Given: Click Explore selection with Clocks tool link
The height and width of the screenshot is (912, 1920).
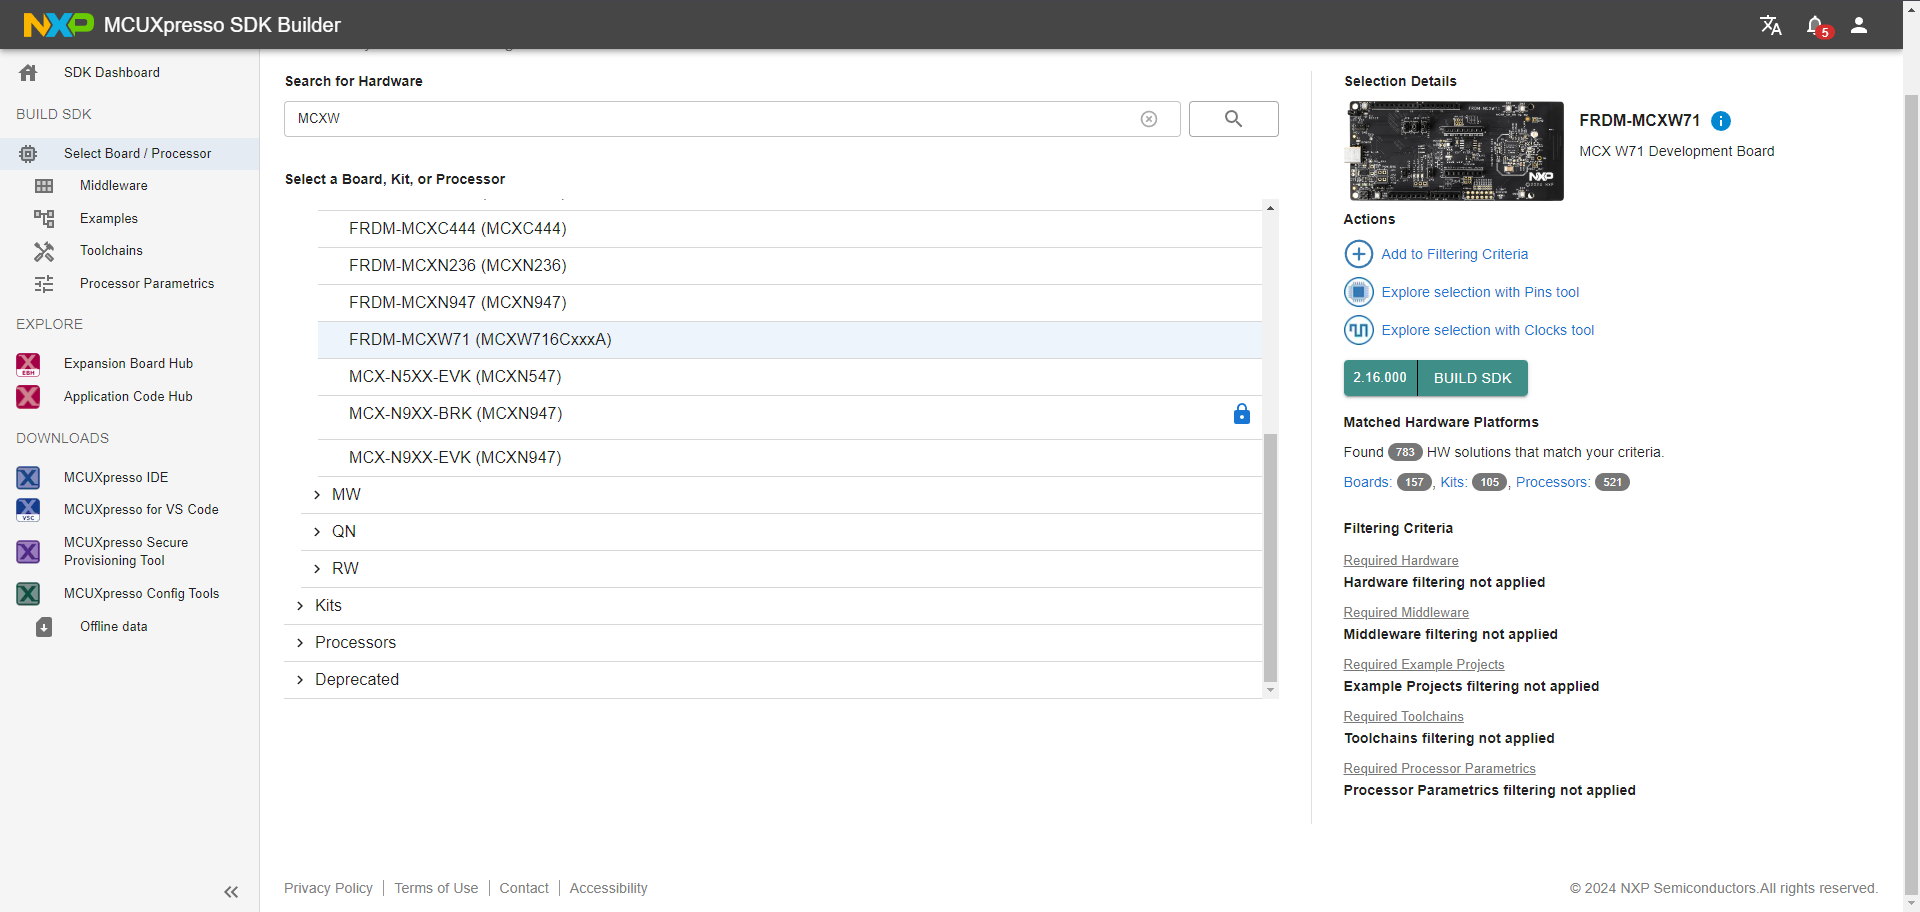Looking at the screenshot, I should (x=1488, y=330).
